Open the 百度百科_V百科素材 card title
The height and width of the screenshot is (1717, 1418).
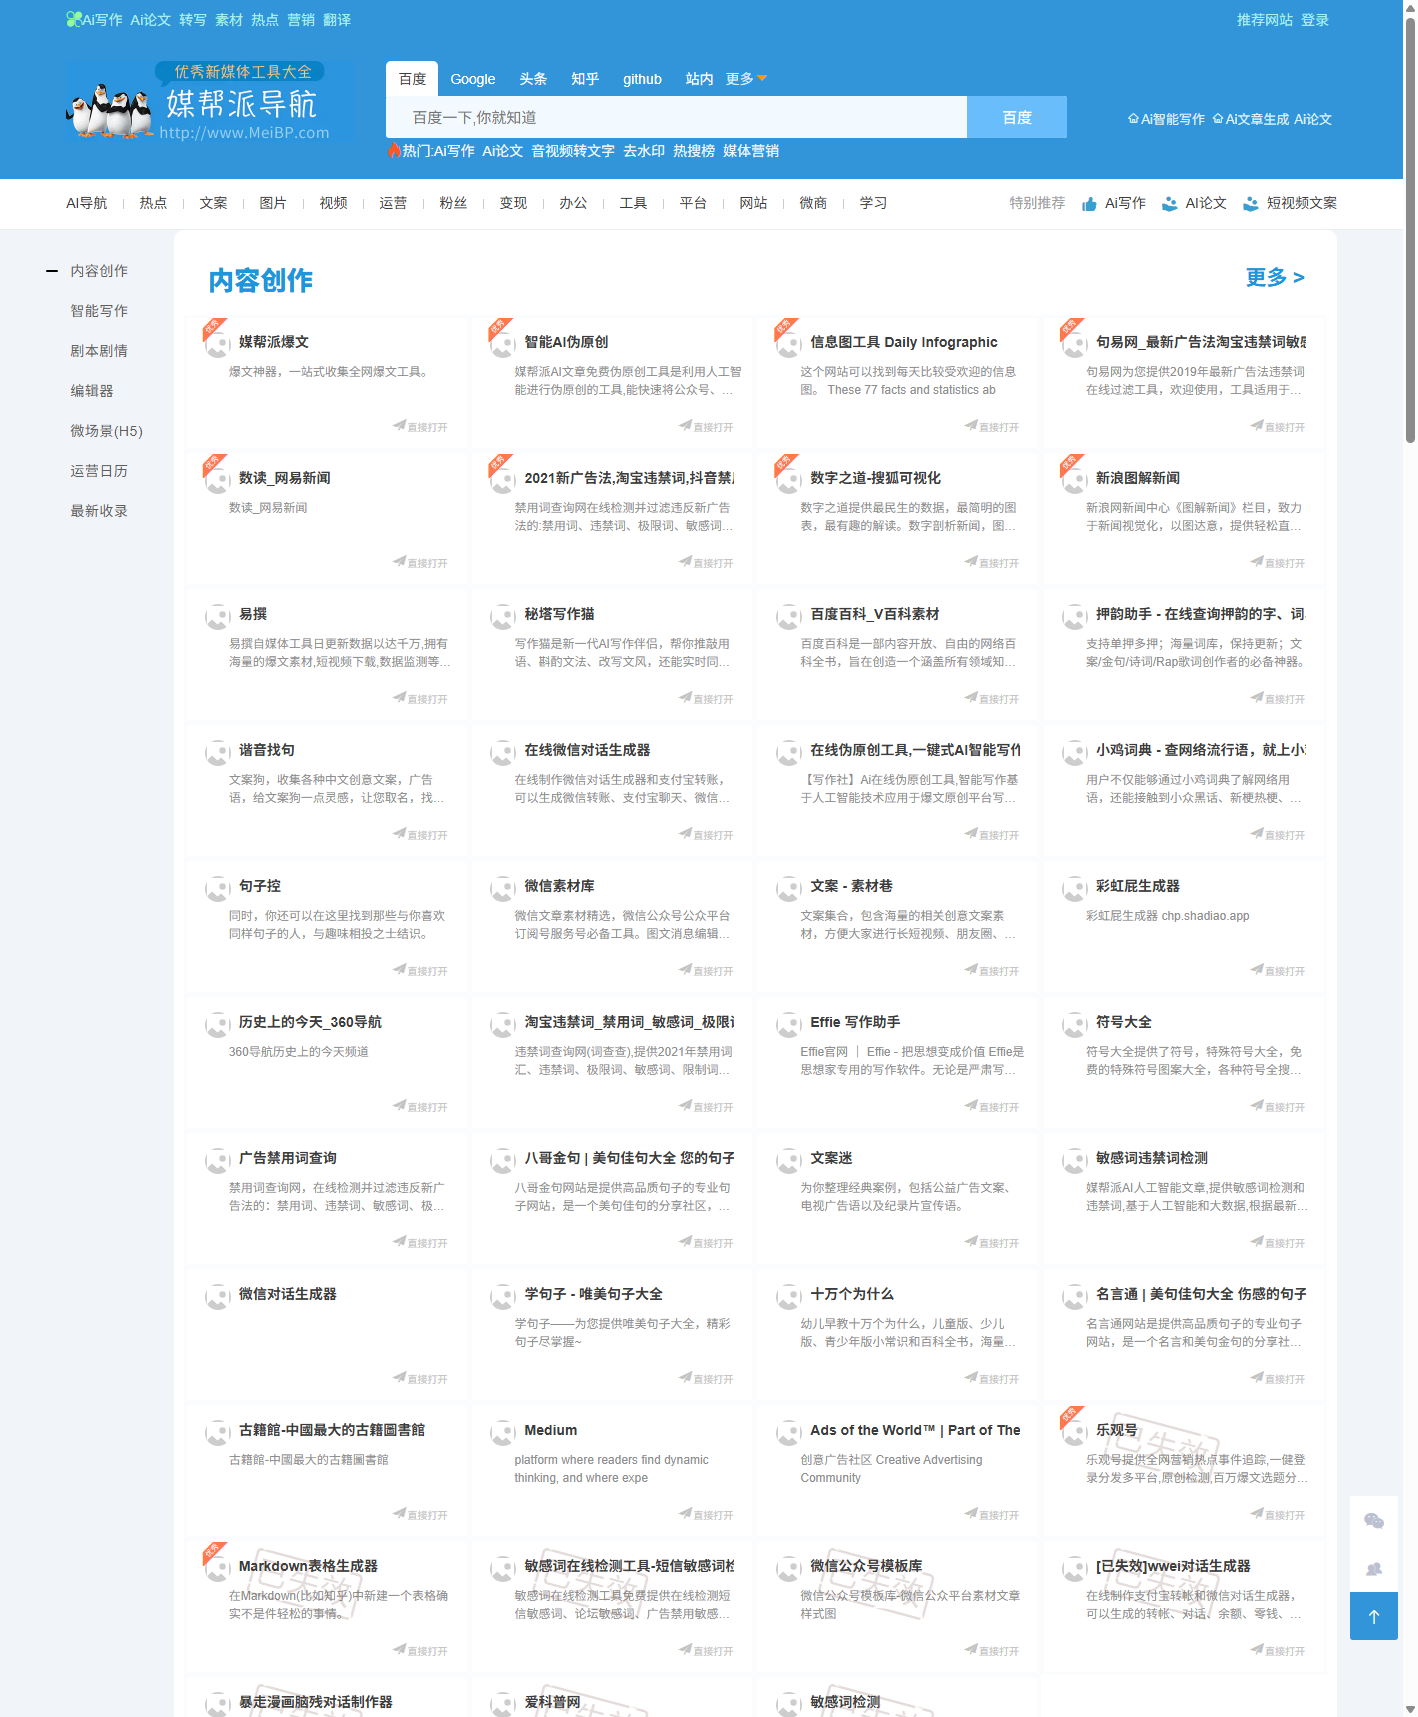tap(875, 614)
